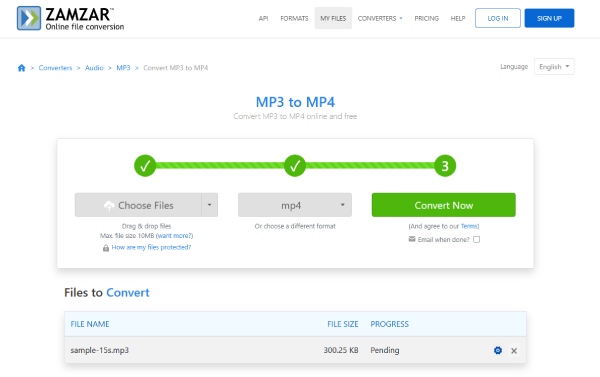Click the Choose Files button
This screenshot has height=377, width=600.
click(138, 205)
